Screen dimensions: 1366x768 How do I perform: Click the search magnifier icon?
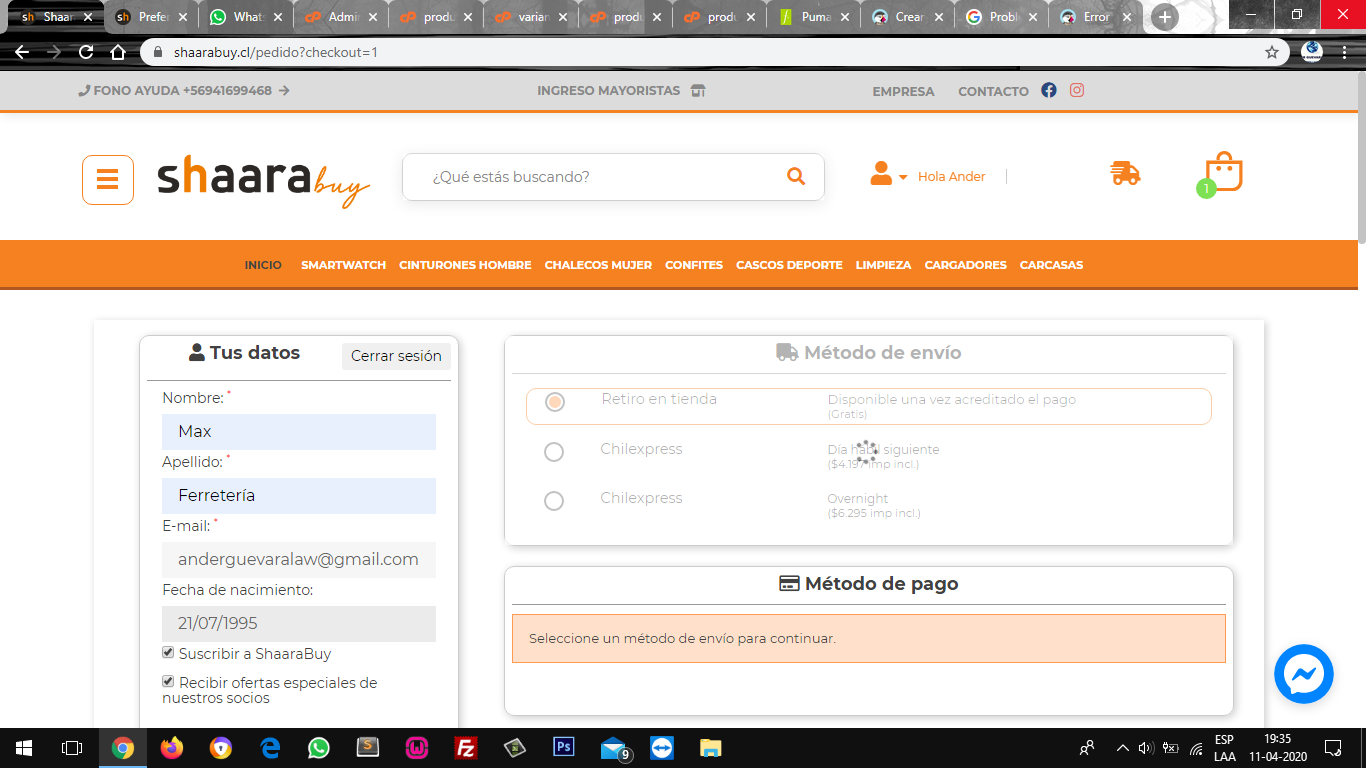[x=796, y=177]
